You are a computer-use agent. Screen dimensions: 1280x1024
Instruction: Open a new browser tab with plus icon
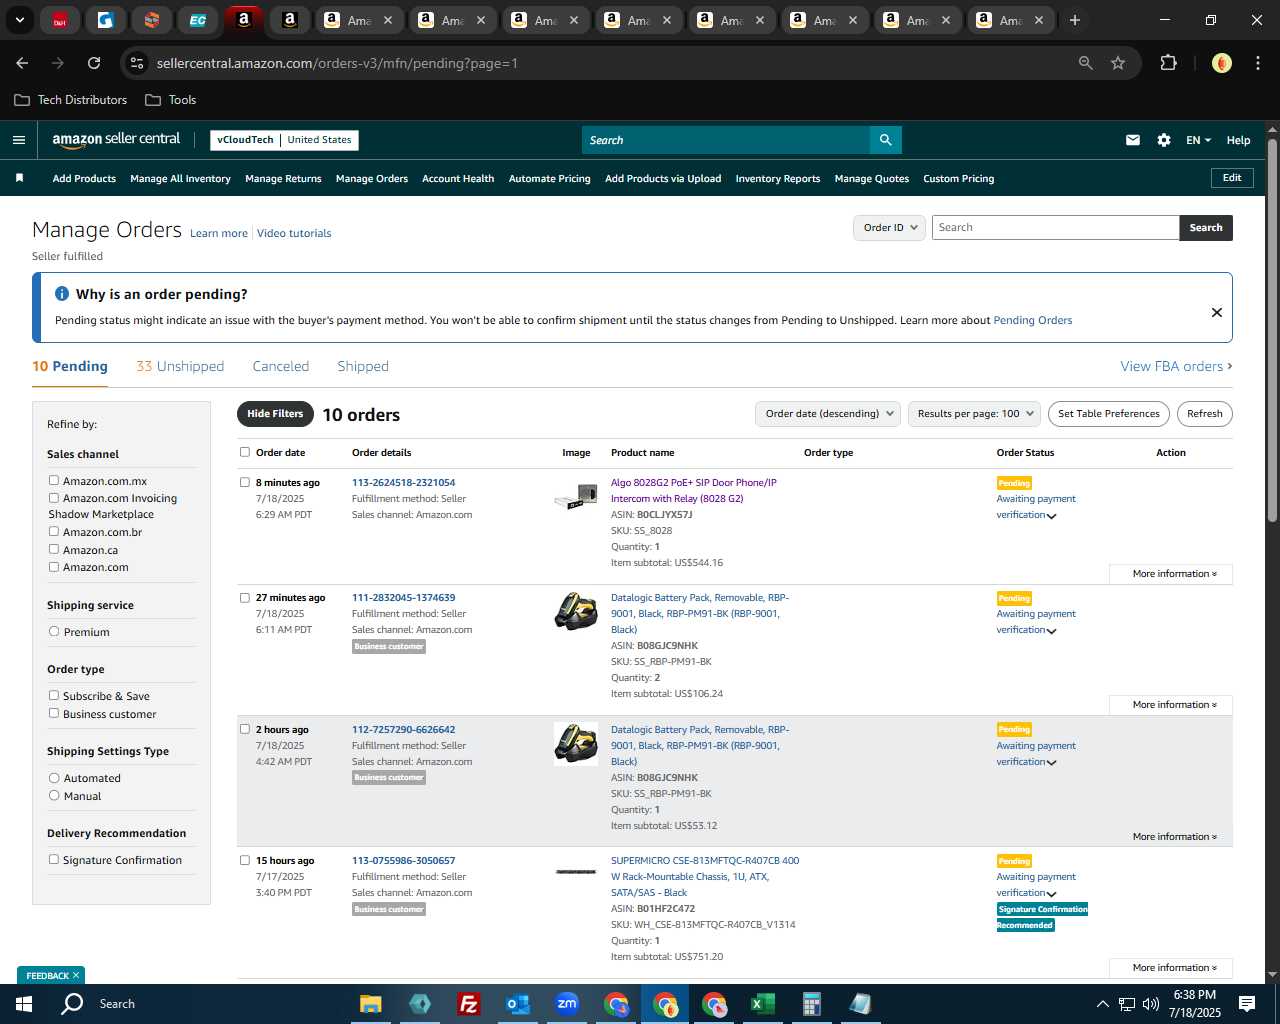[1075, 20]
